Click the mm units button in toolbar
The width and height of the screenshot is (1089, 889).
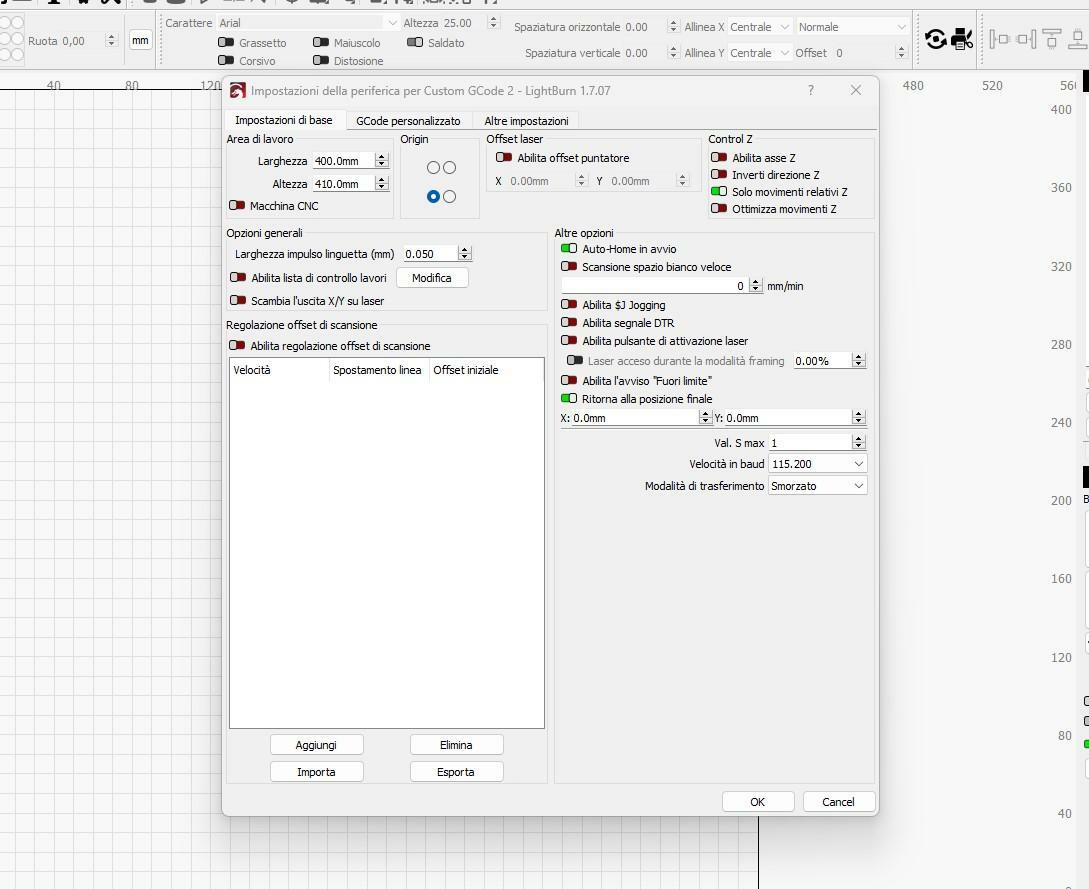140,41
